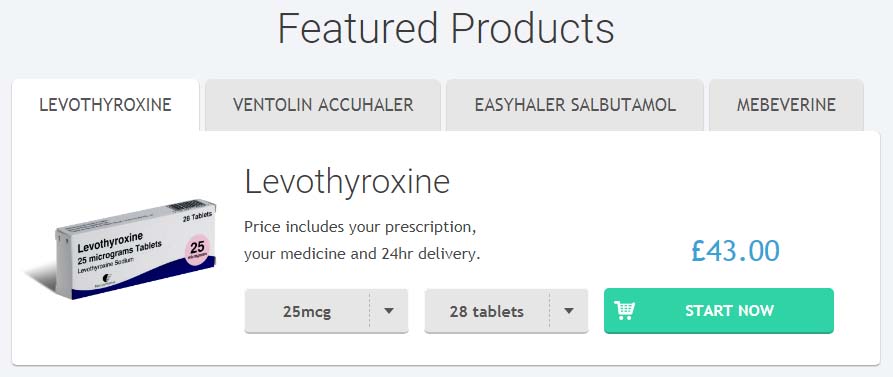Click the "28 Tablets" label on box
The image size is (893, 377).
point(198,216)
